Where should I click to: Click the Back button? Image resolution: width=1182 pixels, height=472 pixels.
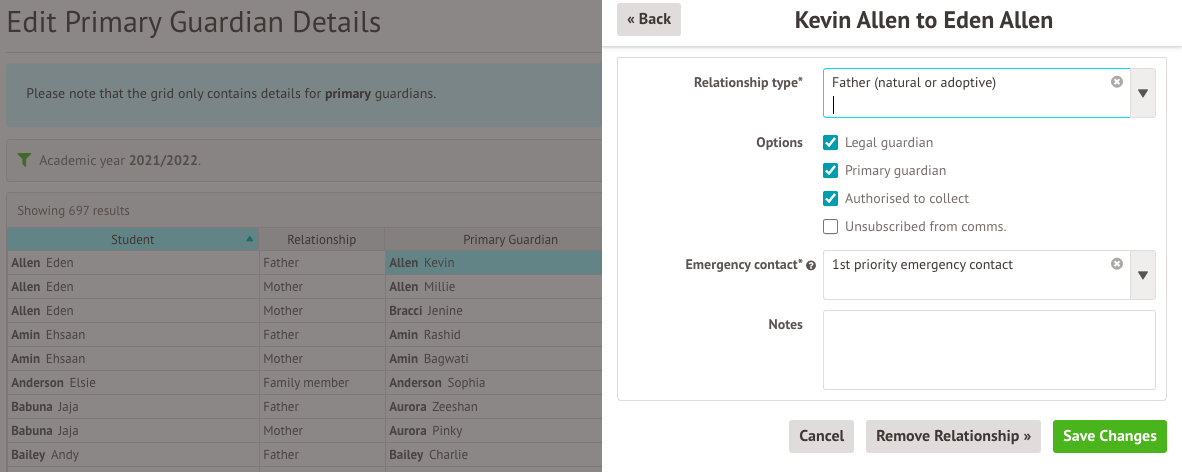[x=648, y=20]
